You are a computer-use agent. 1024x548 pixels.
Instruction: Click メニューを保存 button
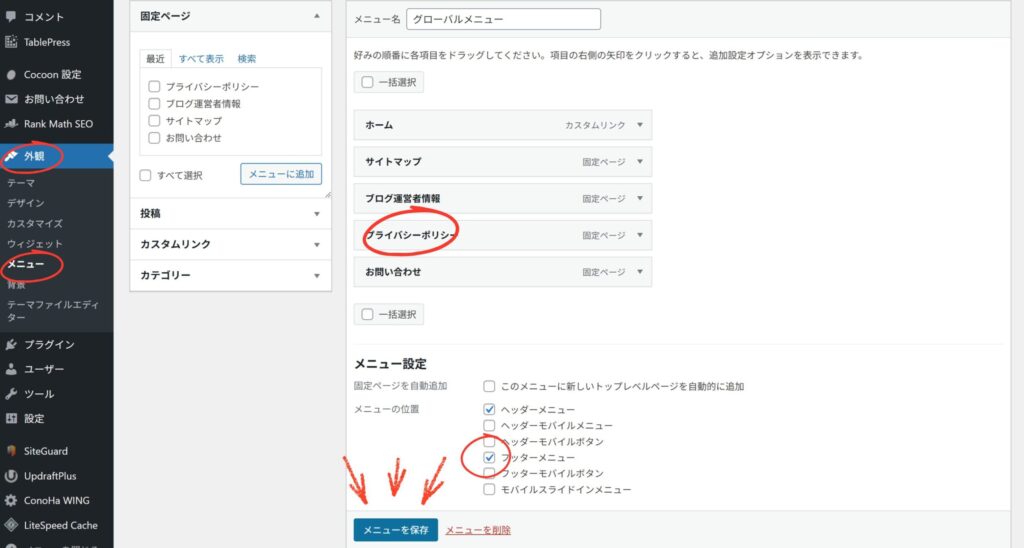click(x=396, y=530)
